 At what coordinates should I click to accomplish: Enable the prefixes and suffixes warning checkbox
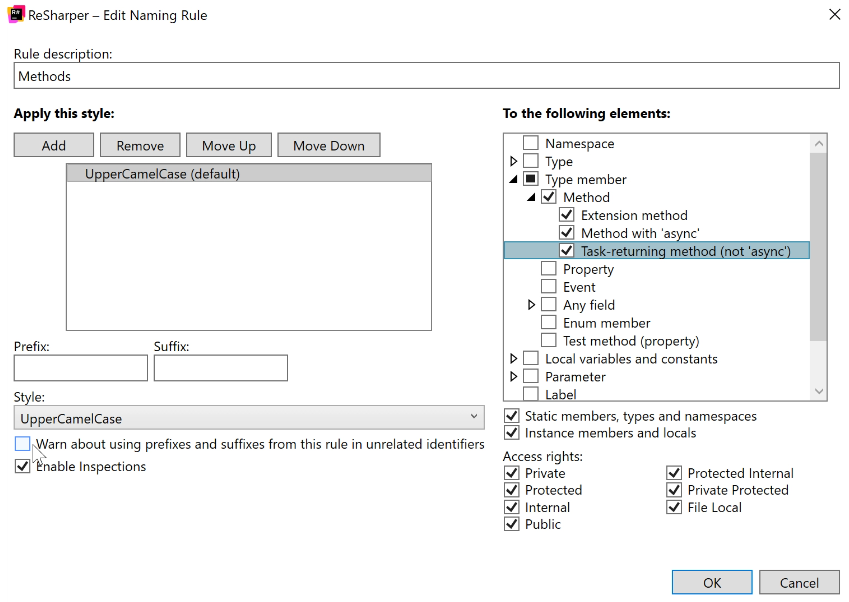pos(23,444)
